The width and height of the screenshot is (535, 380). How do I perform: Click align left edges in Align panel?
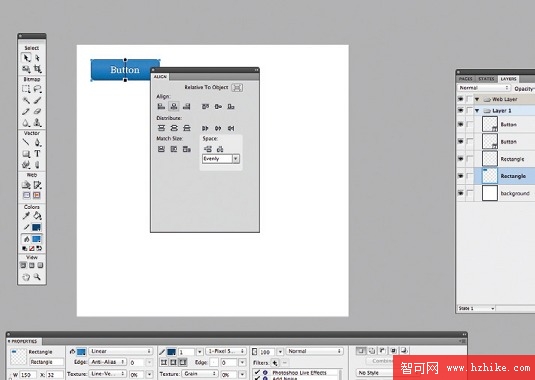coord(161,106)
